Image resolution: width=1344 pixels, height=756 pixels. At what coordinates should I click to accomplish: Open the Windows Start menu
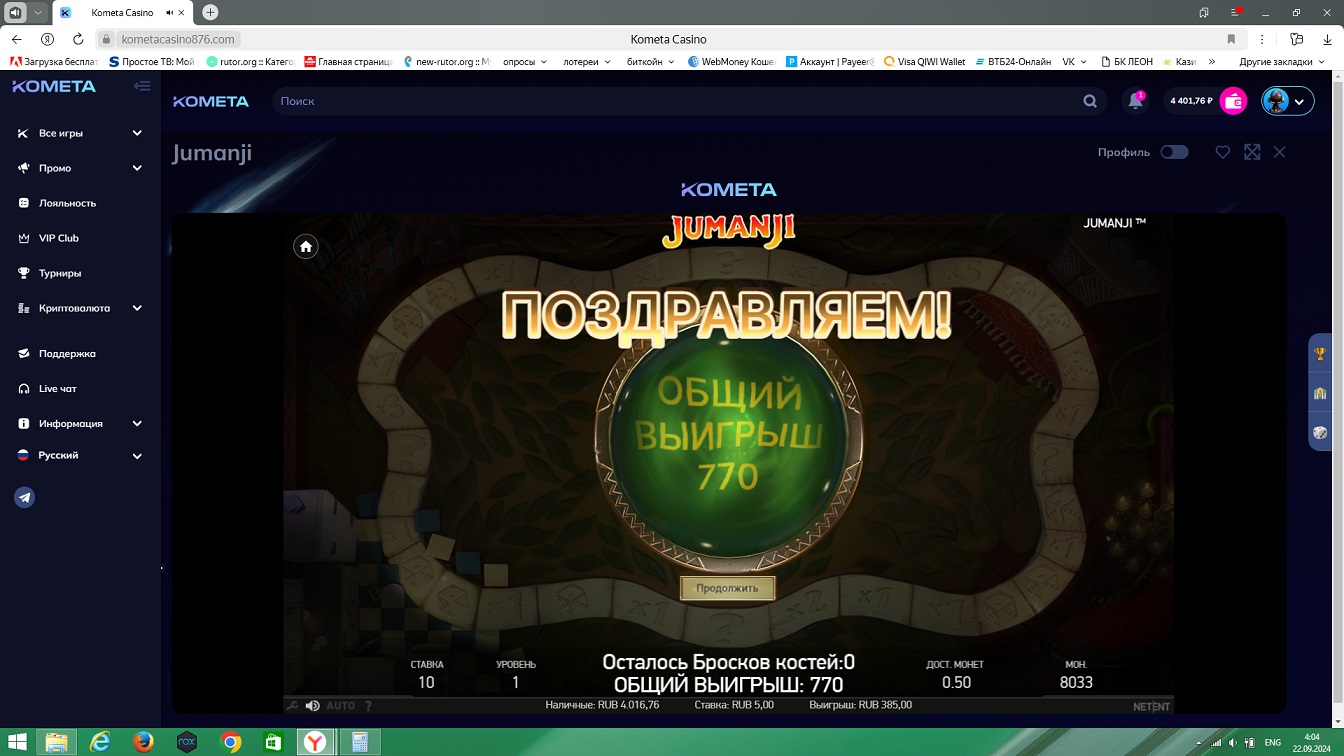pyautogui.click(x=18, y=742)
